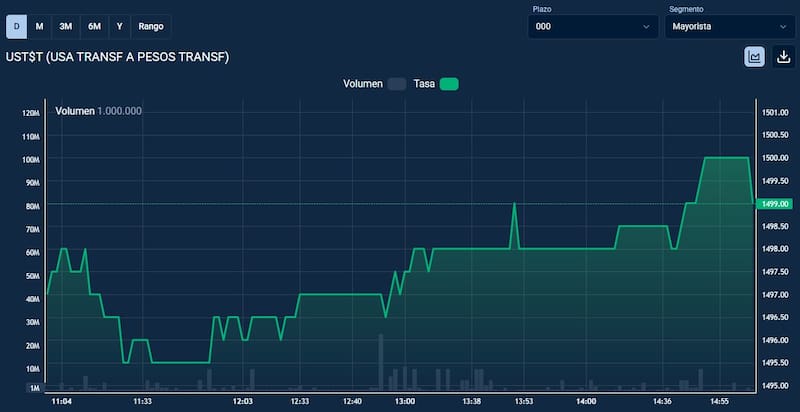Open the Plazo dropdown showing 000
The width and height of the screenshot is (800, 412).
[x=593, y=27]
